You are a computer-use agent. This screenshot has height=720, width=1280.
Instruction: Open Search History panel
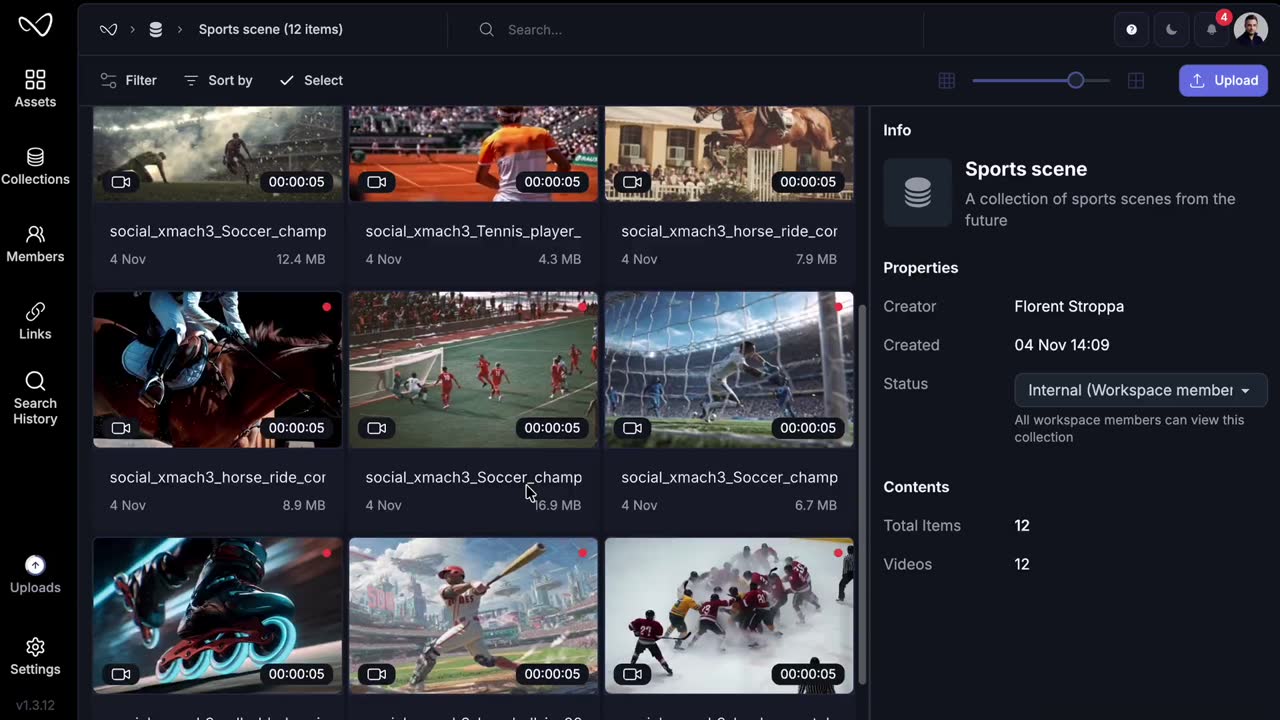35,398
